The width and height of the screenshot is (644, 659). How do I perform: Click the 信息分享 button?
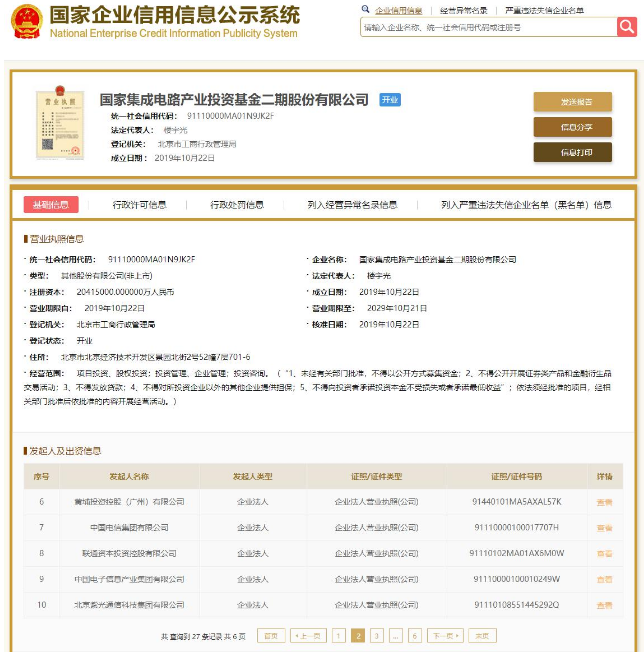[x=573, y=127]
